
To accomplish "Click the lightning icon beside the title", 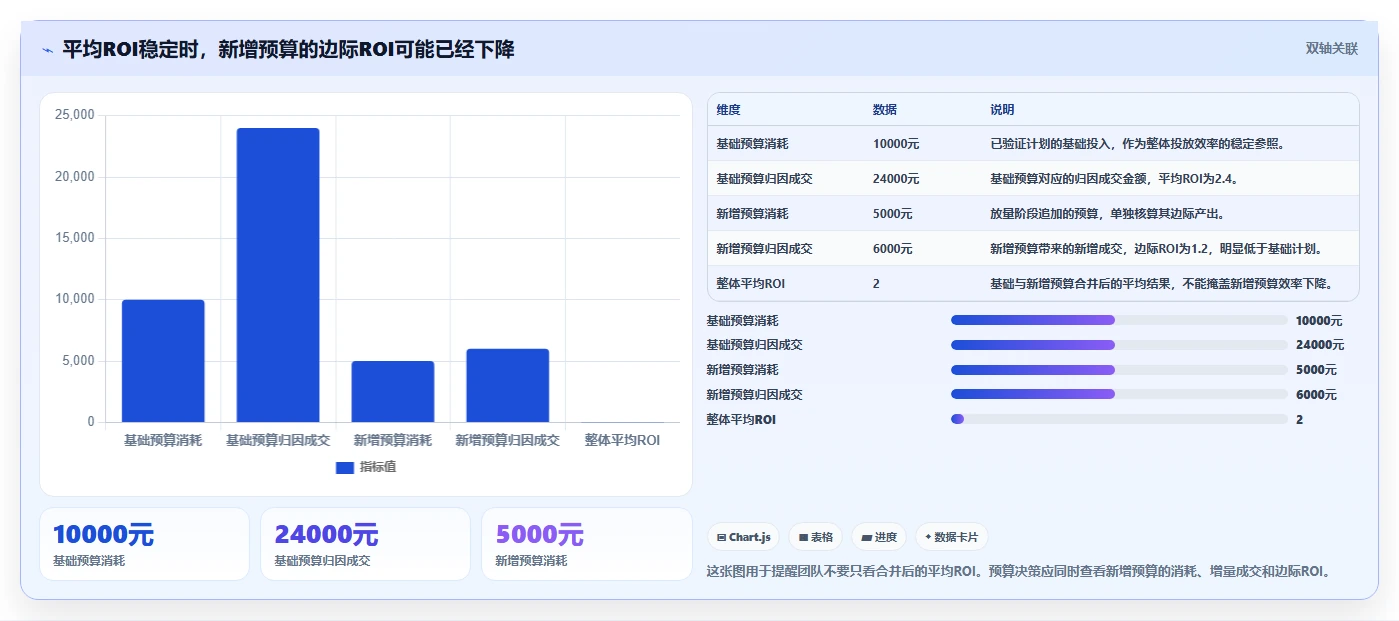I will click(47, 50).
